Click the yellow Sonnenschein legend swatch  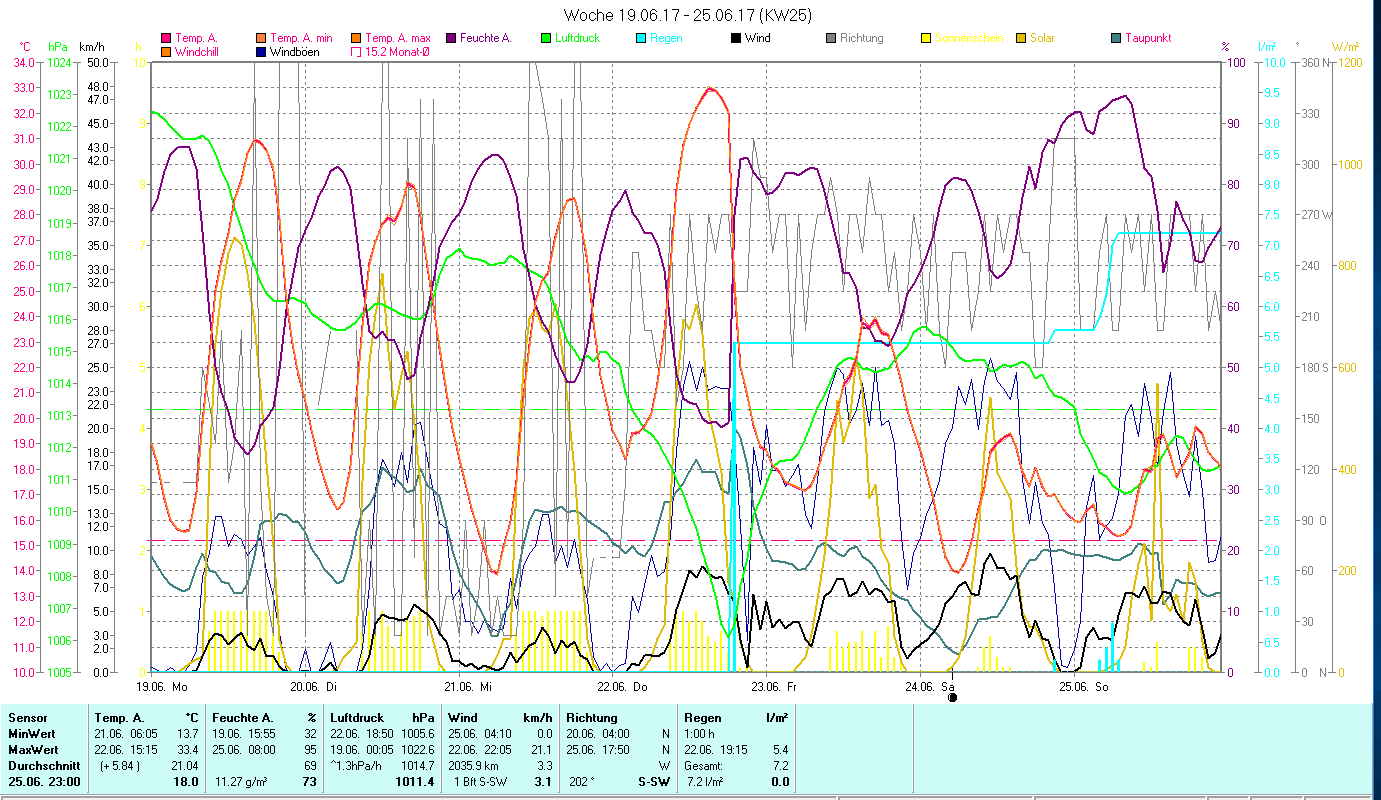click(x=926, y=39)
